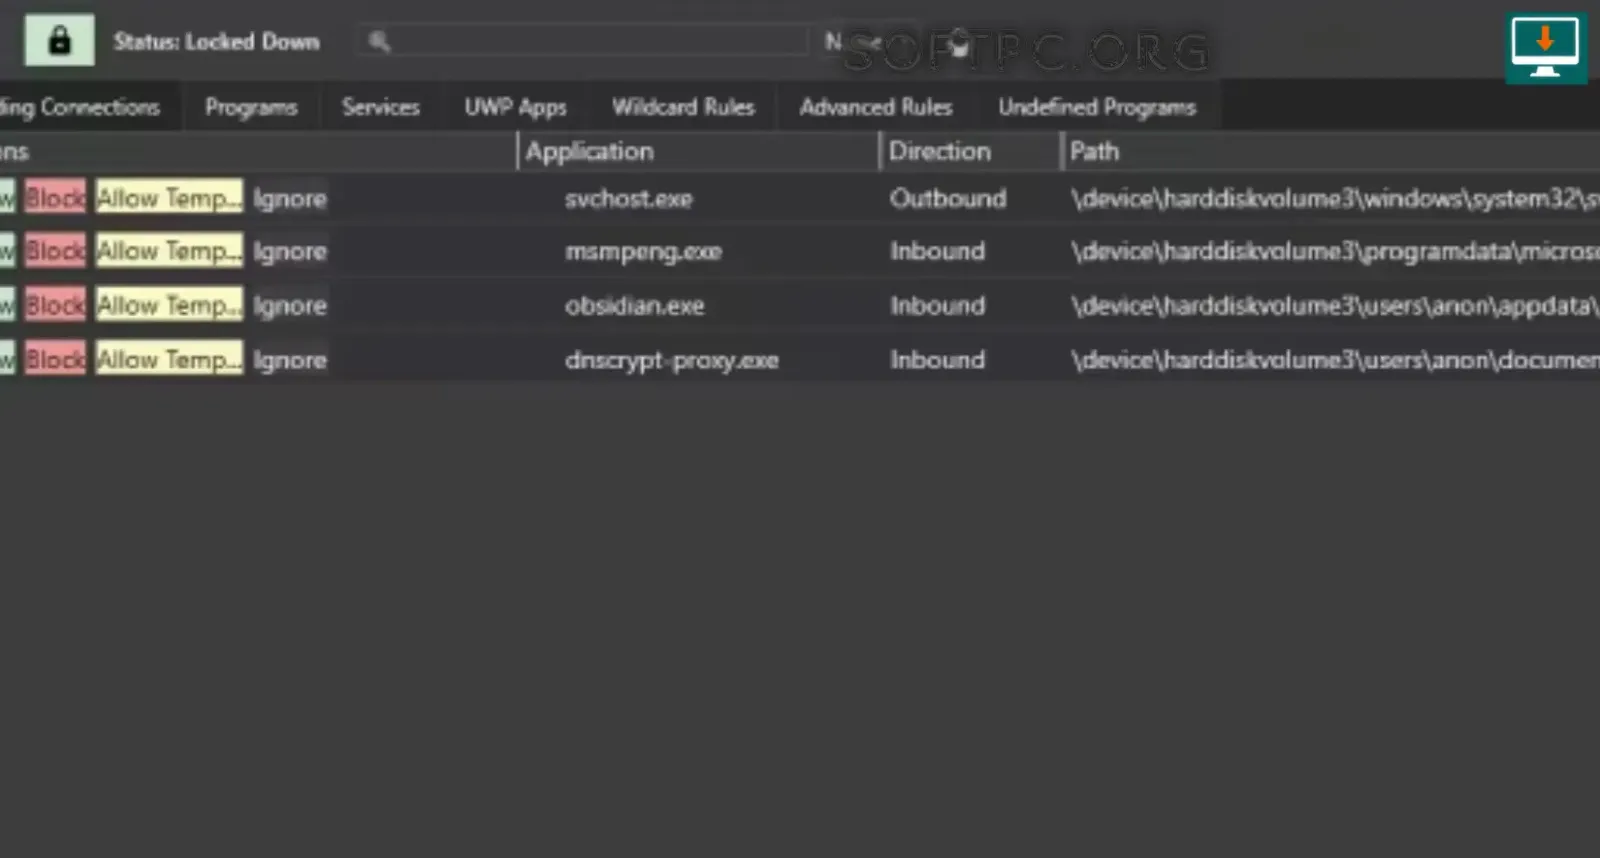Click the obsidian.exe appdata path
The width and height of the screenshot is (1600, 858).
tap(1335, 305)
